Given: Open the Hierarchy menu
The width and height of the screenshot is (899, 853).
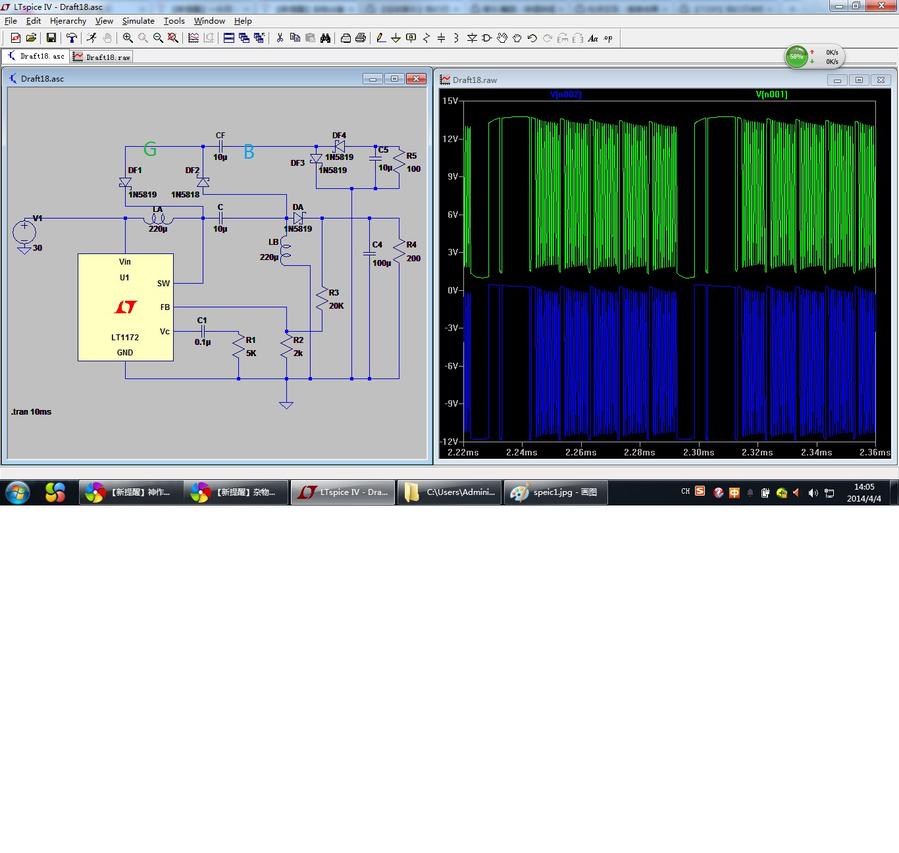Looking at the screenshot, I should coord(68,21).
